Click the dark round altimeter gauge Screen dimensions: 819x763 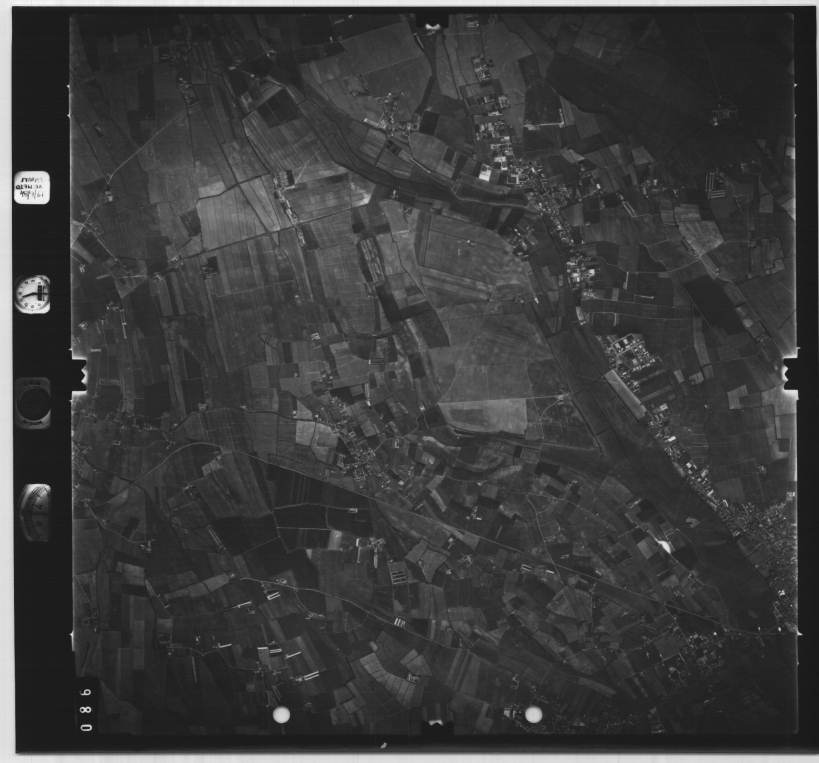pyautogui.click(x=33, y=402)
